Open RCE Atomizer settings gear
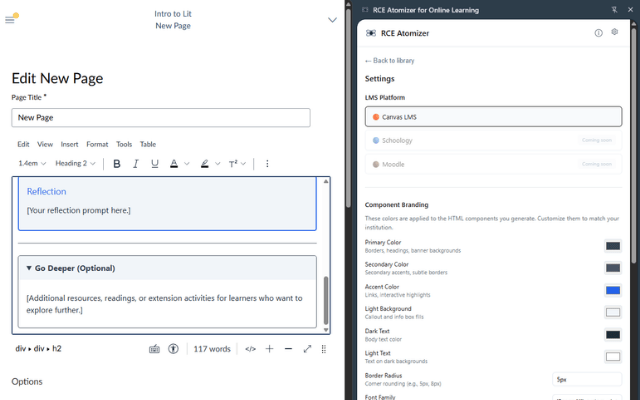Image resolution: width=640 pixels, height=400 pixels. coord(615,33)
